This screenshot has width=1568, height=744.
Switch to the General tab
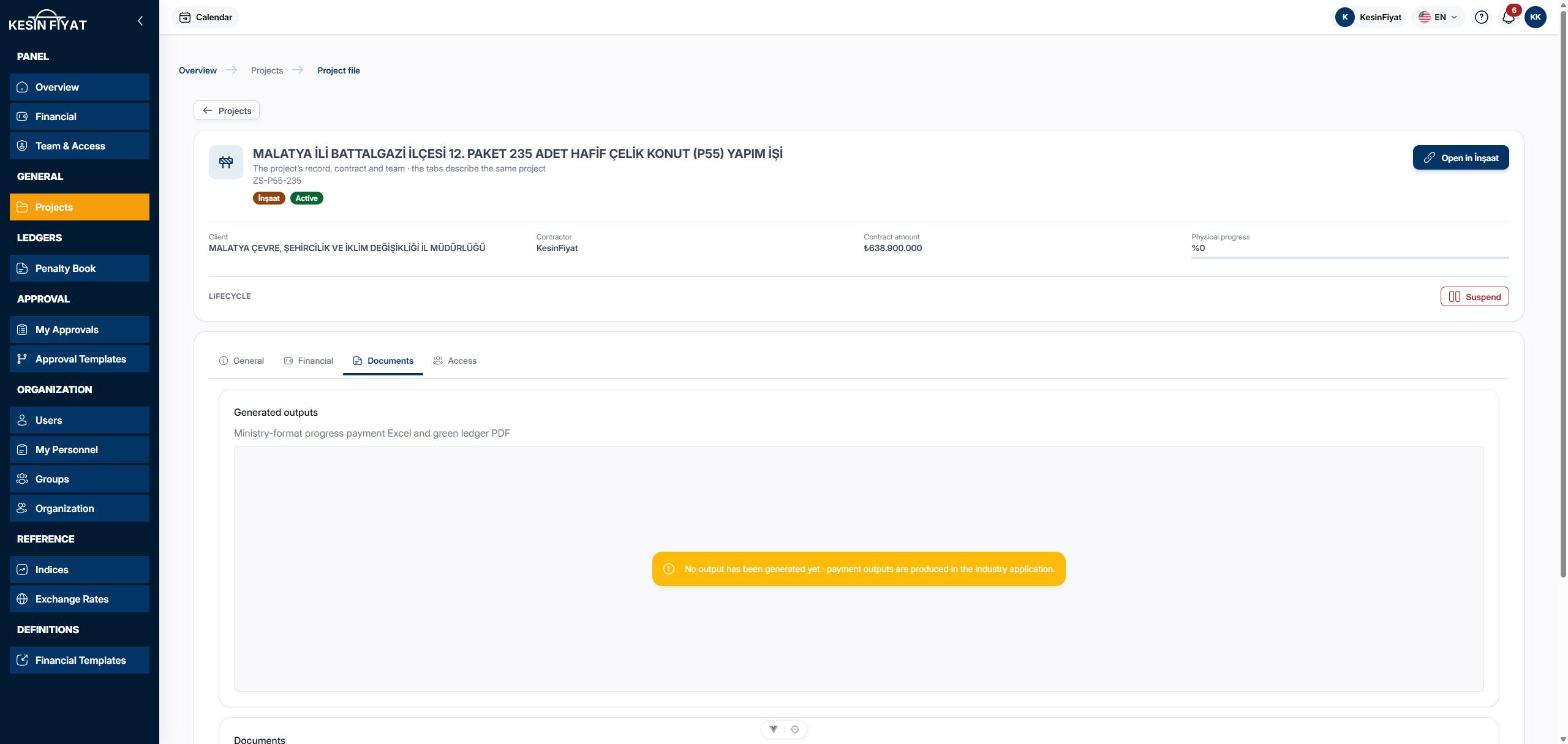[241, 361]
